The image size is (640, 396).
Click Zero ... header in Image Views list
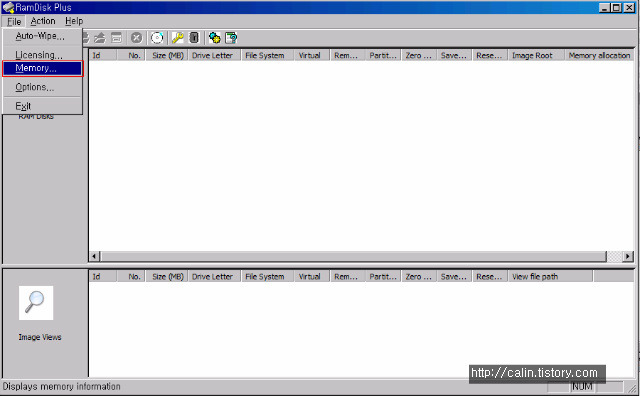(x=419, y=276)
